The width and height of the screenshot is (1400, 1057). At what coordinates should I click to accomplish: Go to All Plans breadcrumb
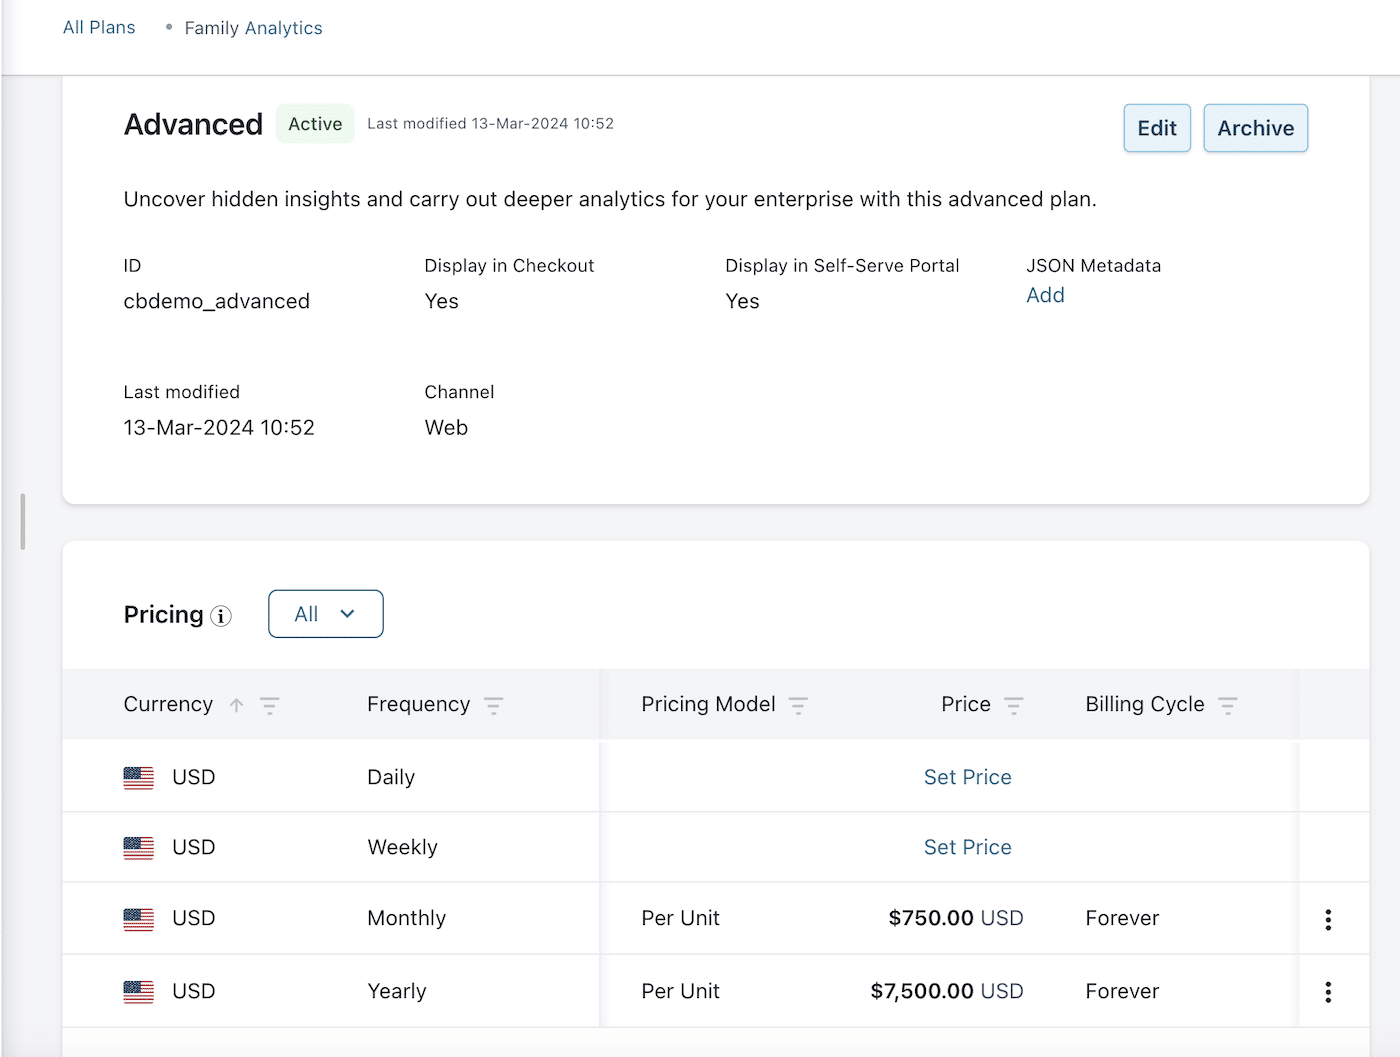pos(99,27)
